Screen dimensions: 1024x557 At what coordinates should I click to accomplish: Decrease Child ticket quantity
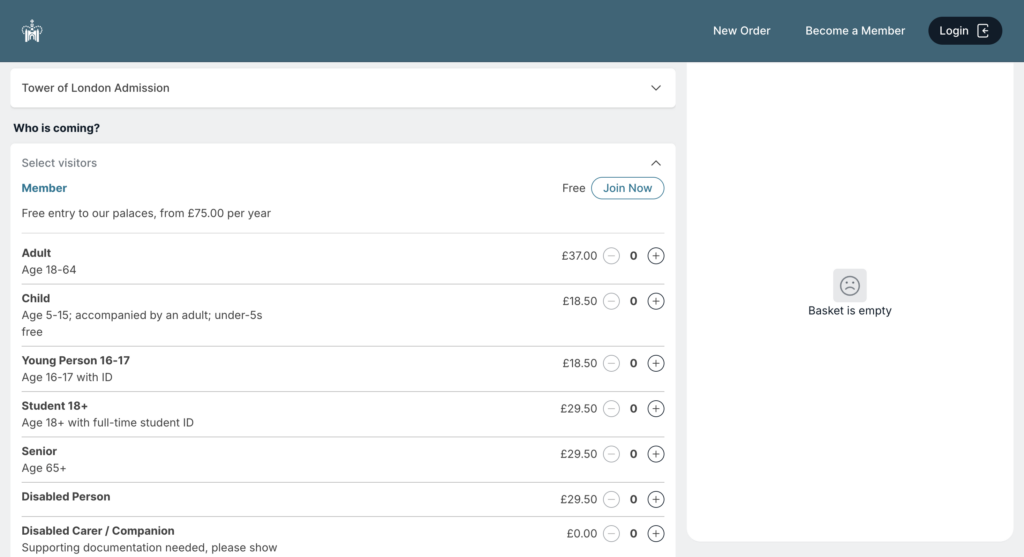(x=611, y=301)
